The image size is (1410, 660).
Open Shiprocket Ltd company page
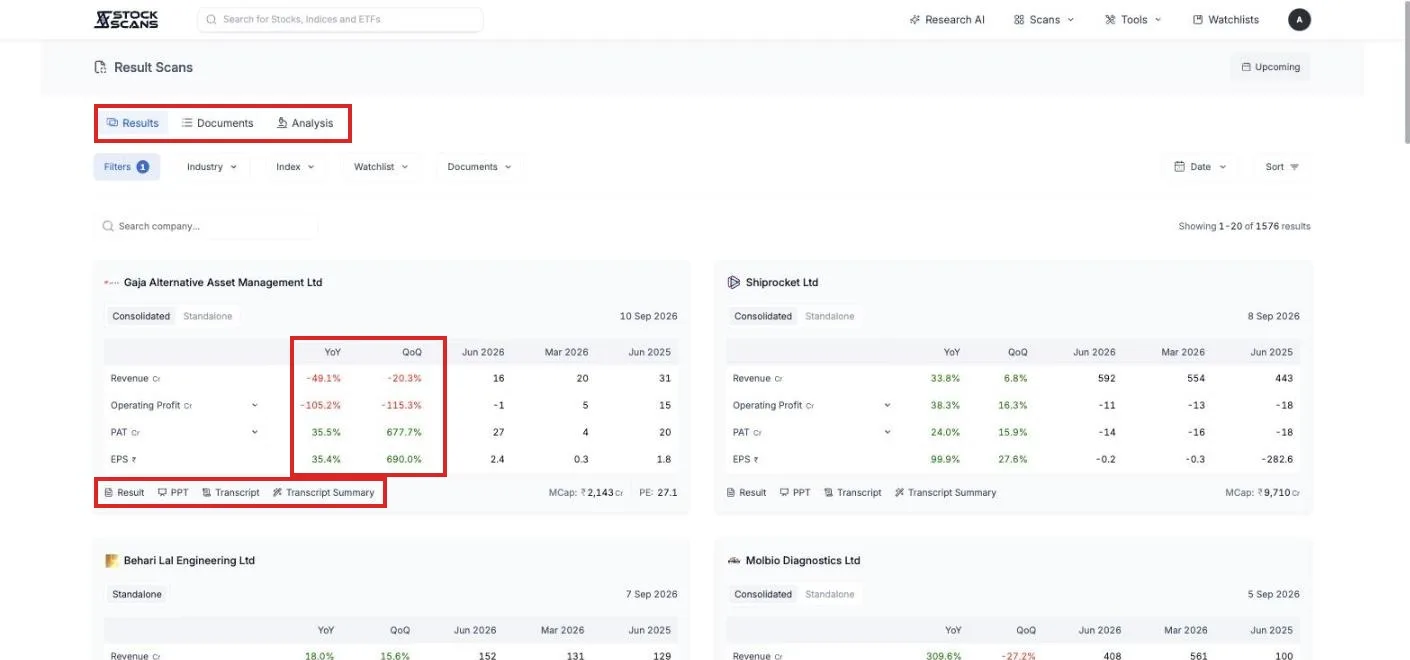point(782,283)
